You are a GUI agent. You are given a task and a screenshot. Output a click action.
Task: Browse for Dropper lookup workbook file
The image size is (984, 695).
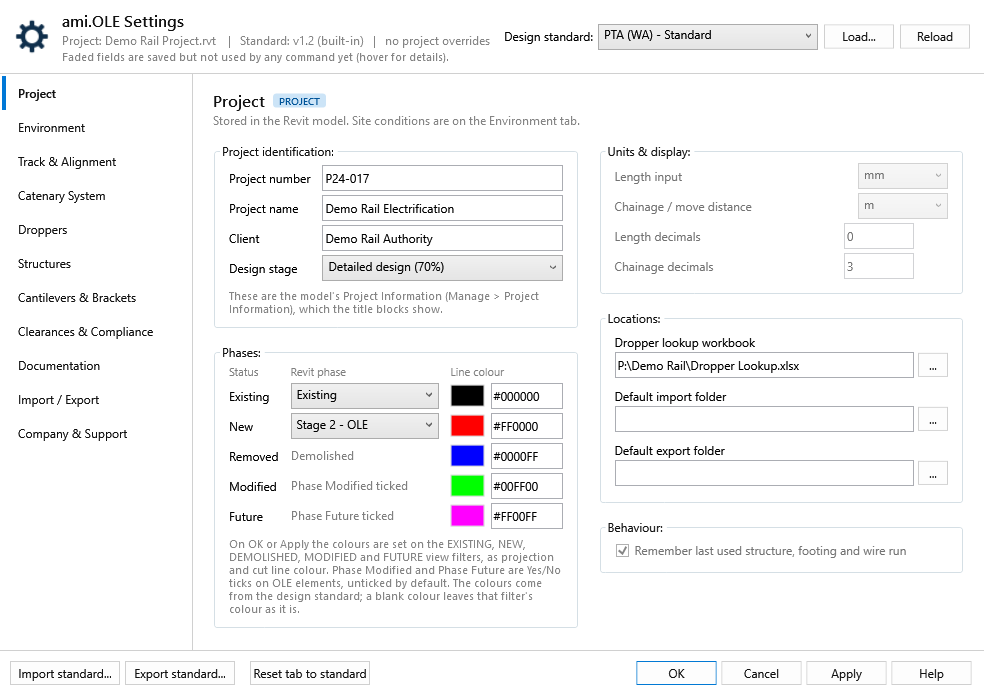pos(933,365)
